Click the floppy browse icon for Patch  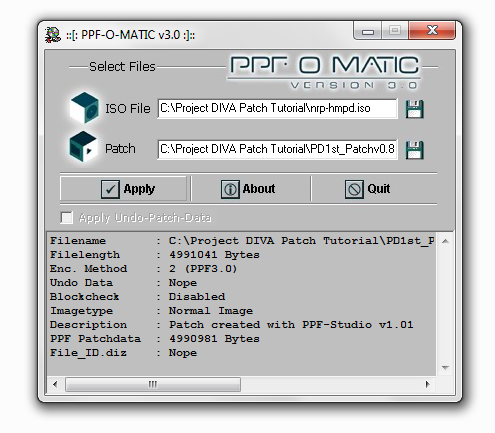[414, 150]
